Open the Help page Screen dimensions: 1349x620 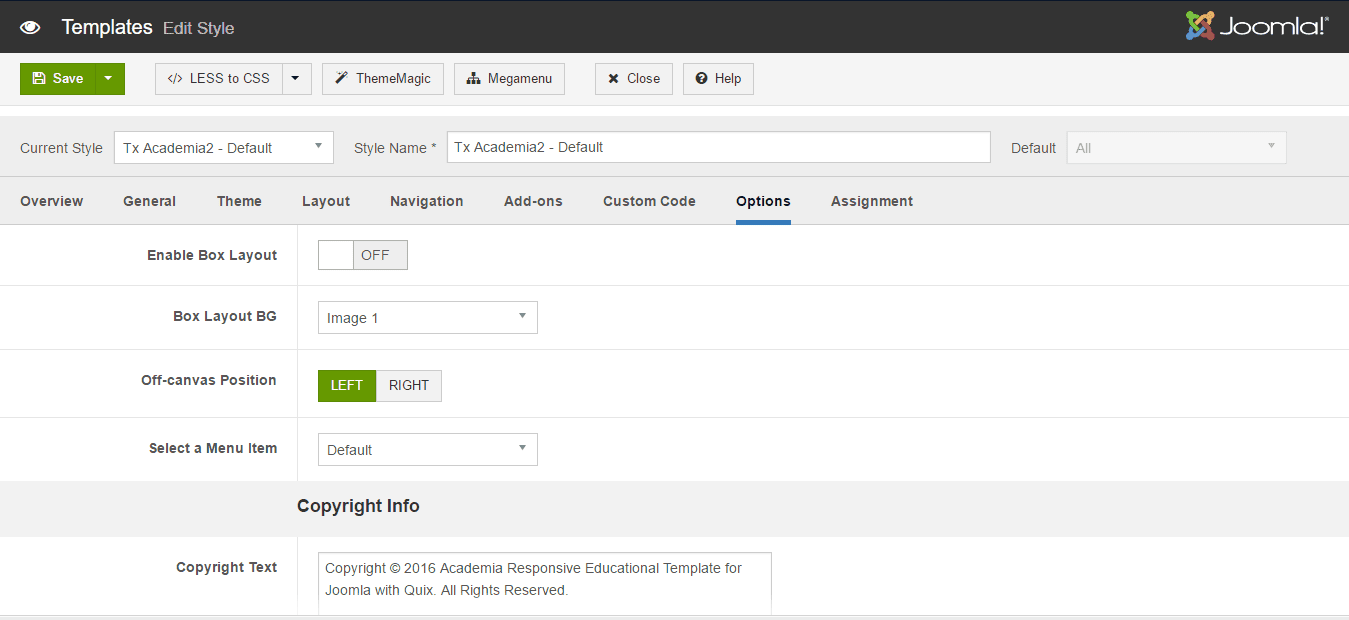(718, 79)
